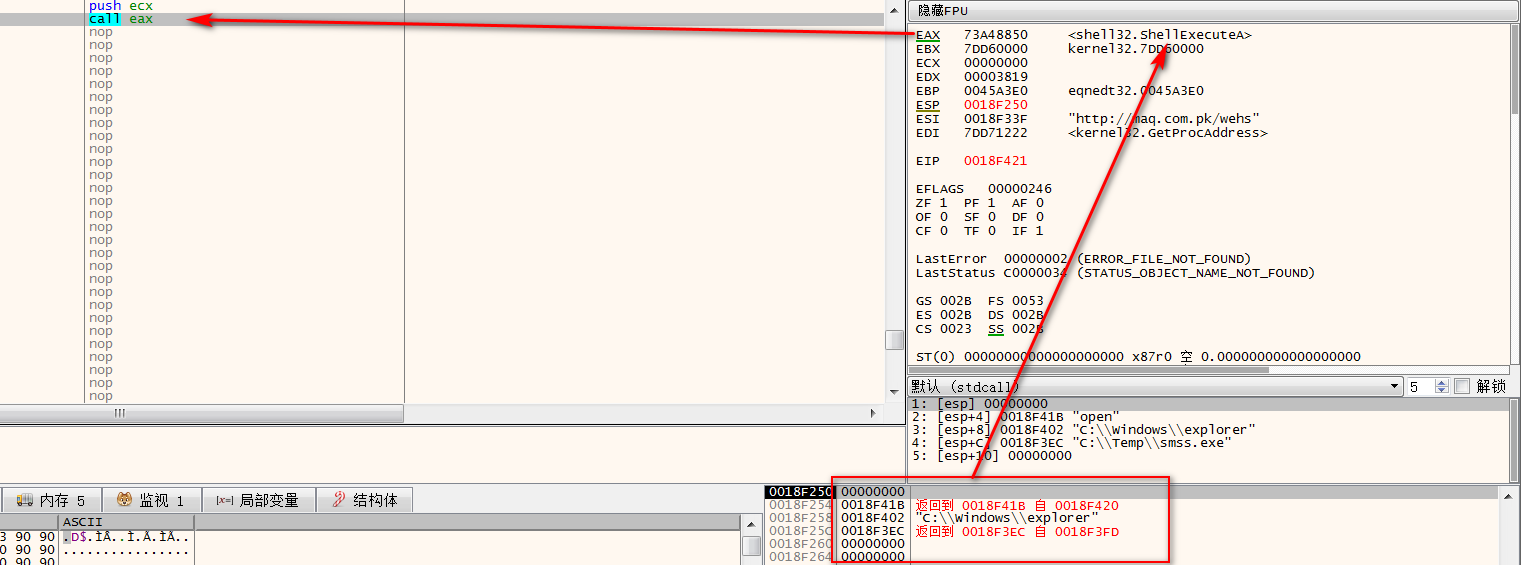Click the disassembly horizontal scrollbar thumb
This screenshot has height=565, width=1521.
(x=201, y=413)
